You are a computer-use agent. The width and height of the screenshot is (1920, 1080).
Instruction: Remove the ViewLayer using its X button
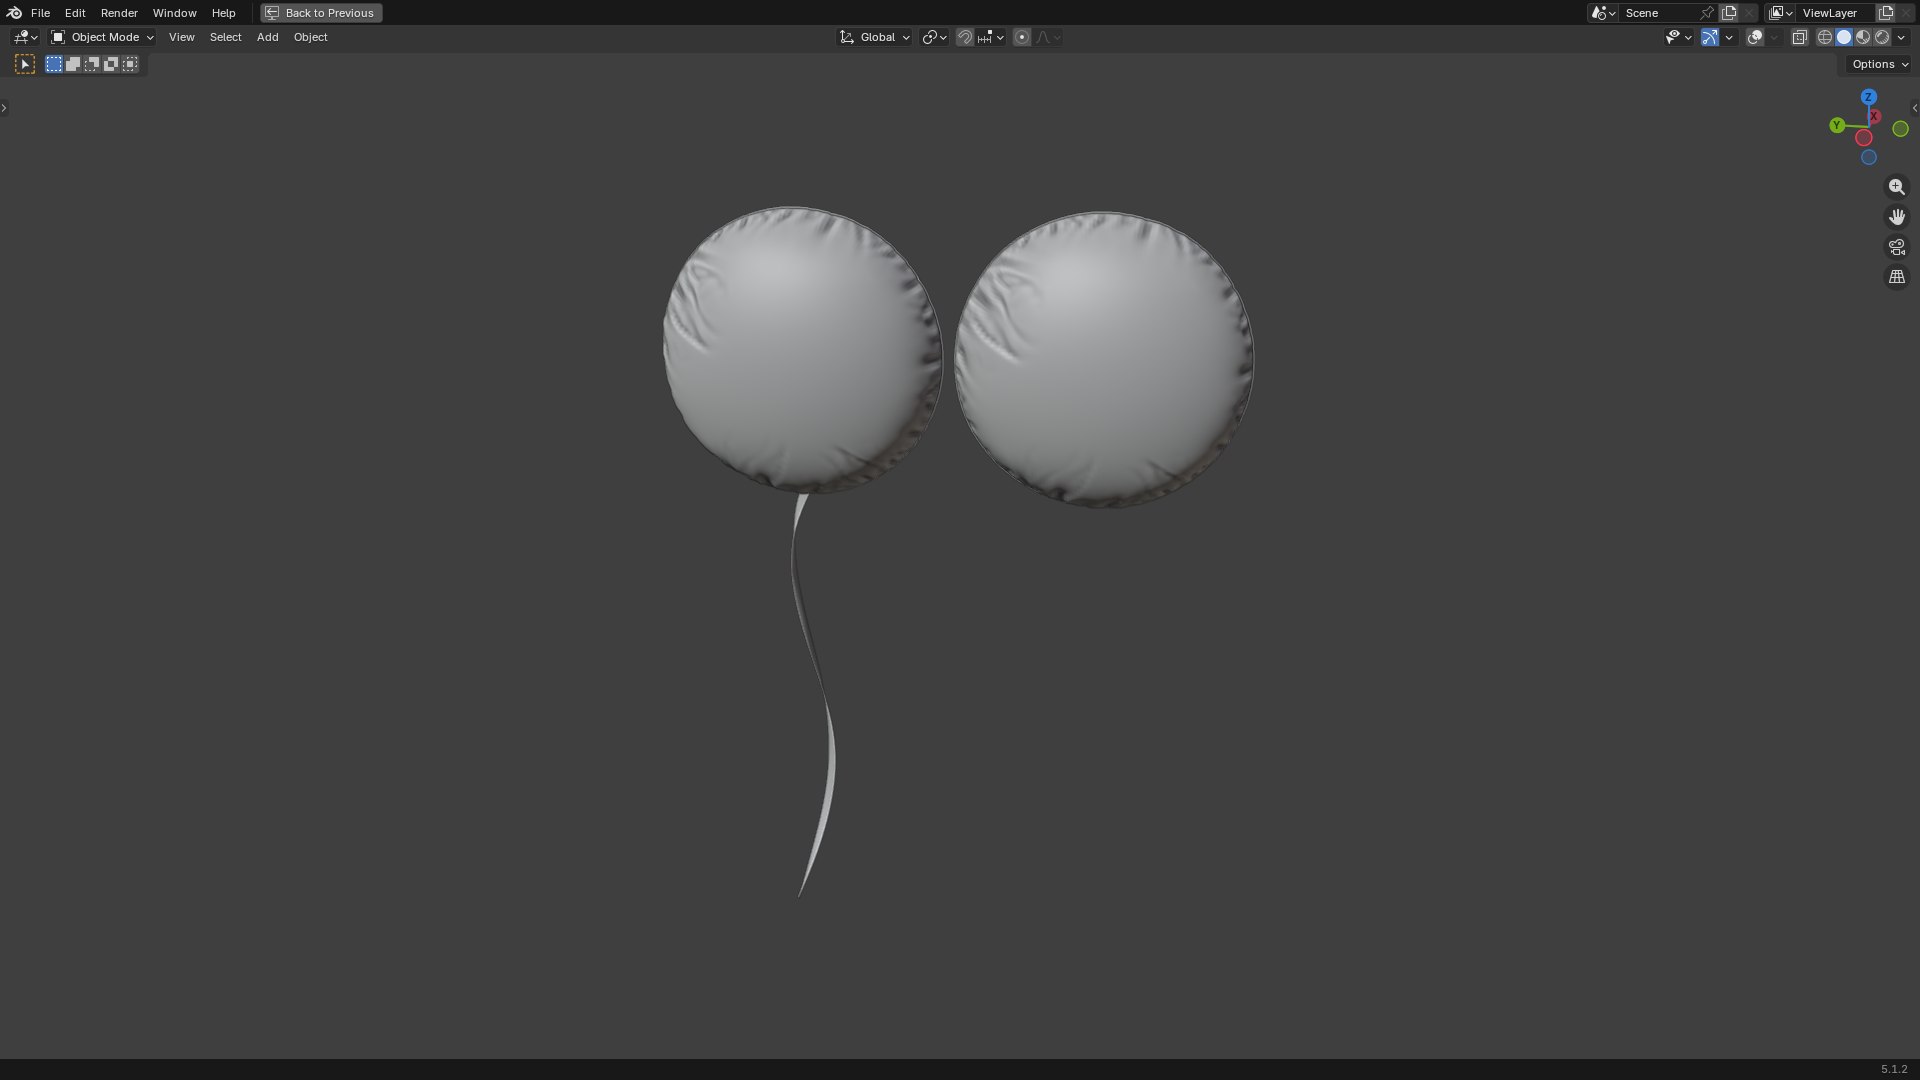[x=1906, y=13]
